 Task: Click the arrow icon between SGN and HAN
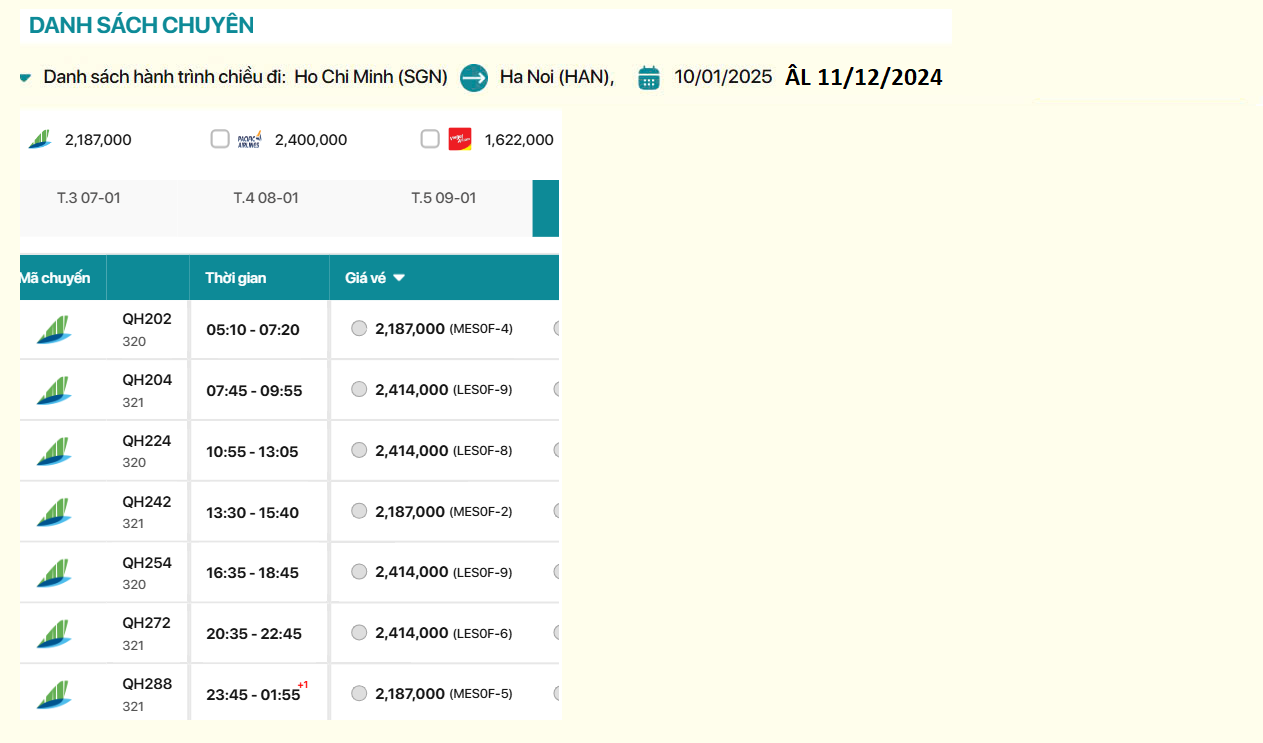coord(474,77)
